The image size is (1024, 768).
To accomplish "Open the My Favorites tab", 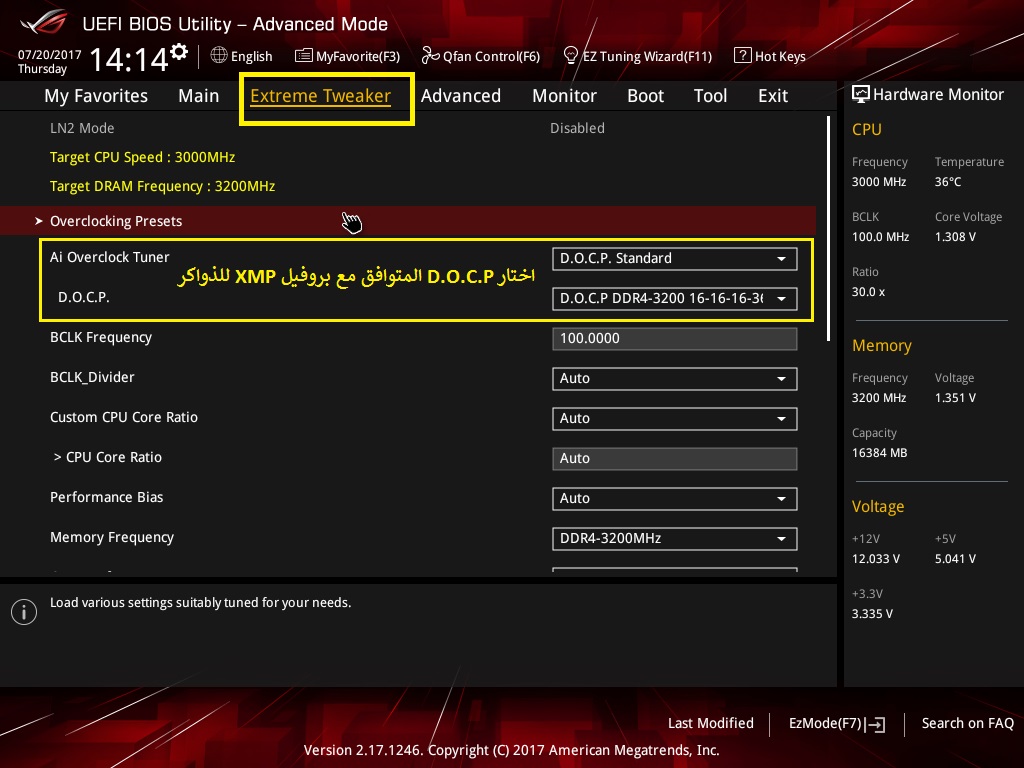I will [x=96, y=96].
